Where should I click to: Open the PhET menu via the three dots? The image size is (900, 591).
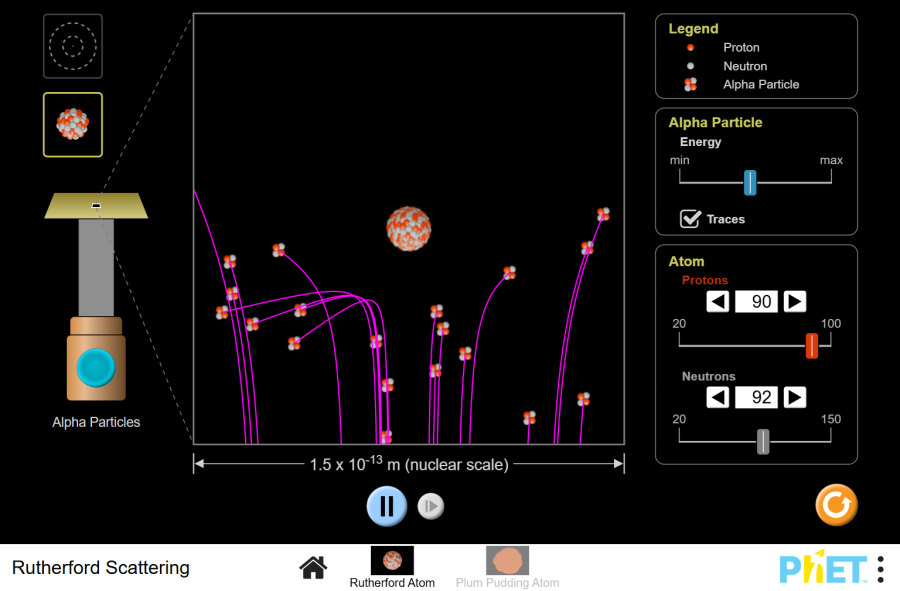pyautogui.click(x=878, y=568)
